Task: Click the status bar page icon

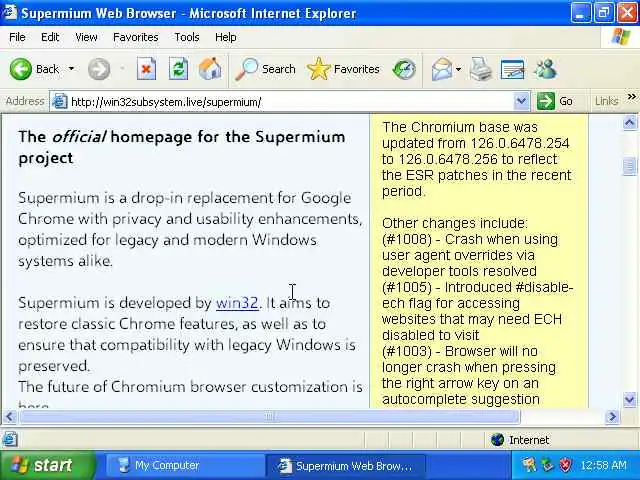Action: (x=10, y=439)
